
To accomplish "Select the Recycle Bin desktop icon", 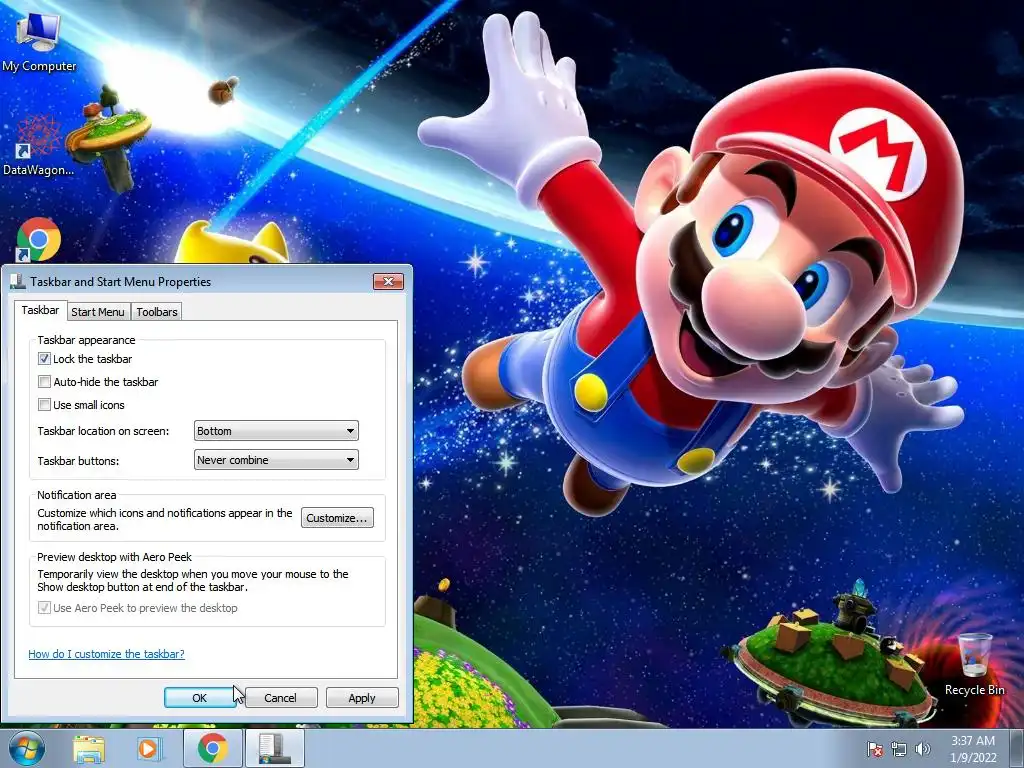I will (x=974, y=665).
